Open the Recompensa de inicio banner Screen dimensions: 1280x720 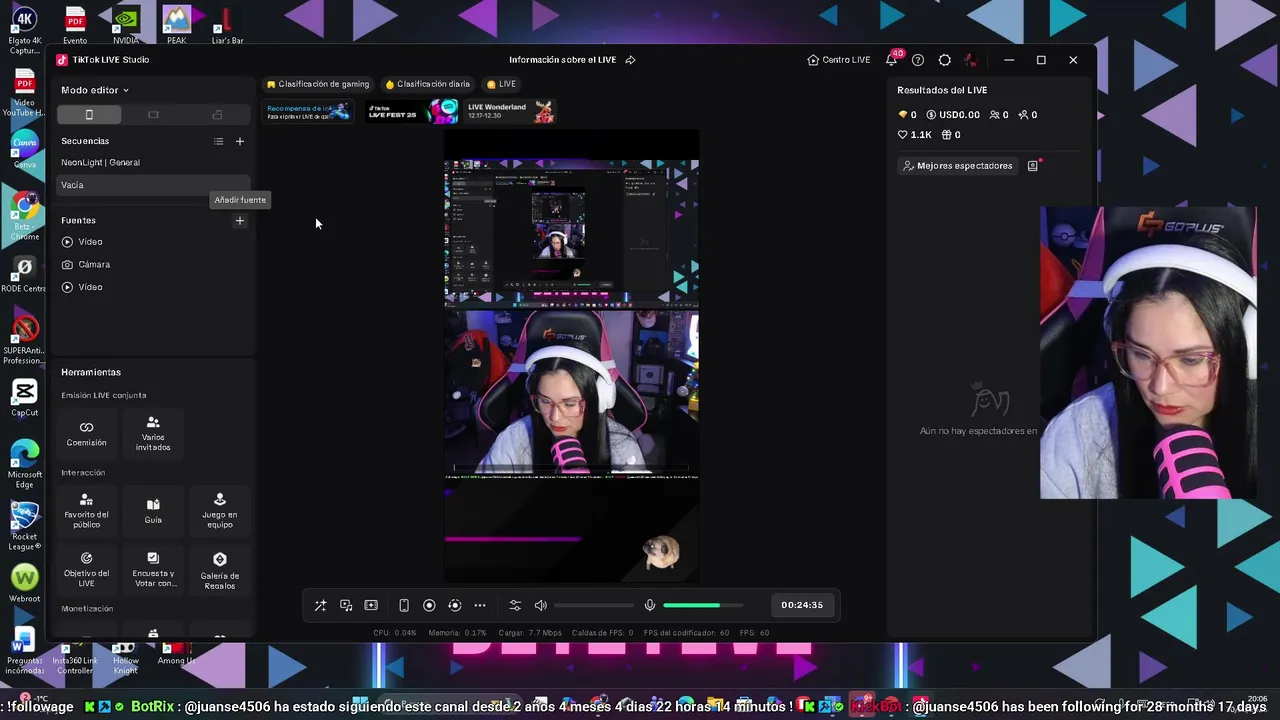tap(308, 111)
